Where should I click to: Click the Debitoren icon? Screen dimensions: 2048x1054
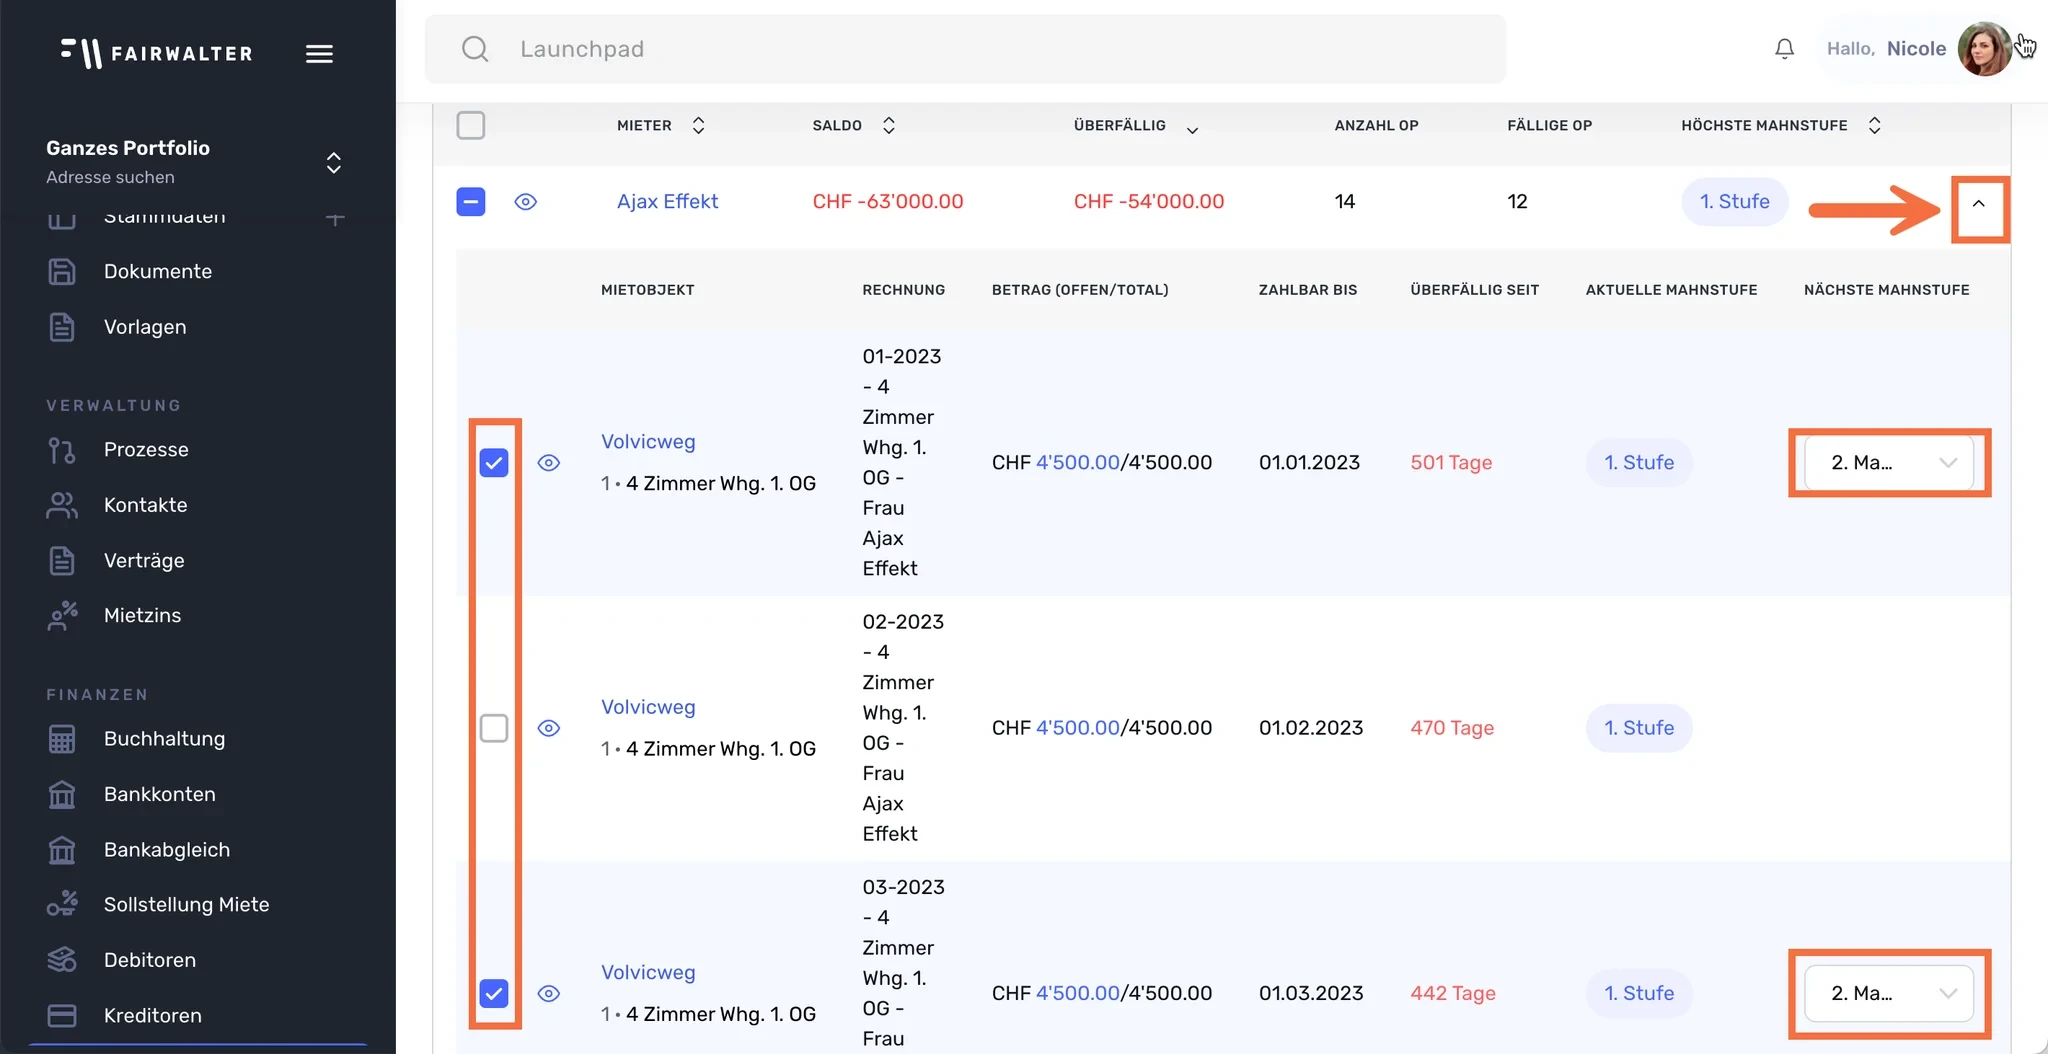tap(62, 960)
